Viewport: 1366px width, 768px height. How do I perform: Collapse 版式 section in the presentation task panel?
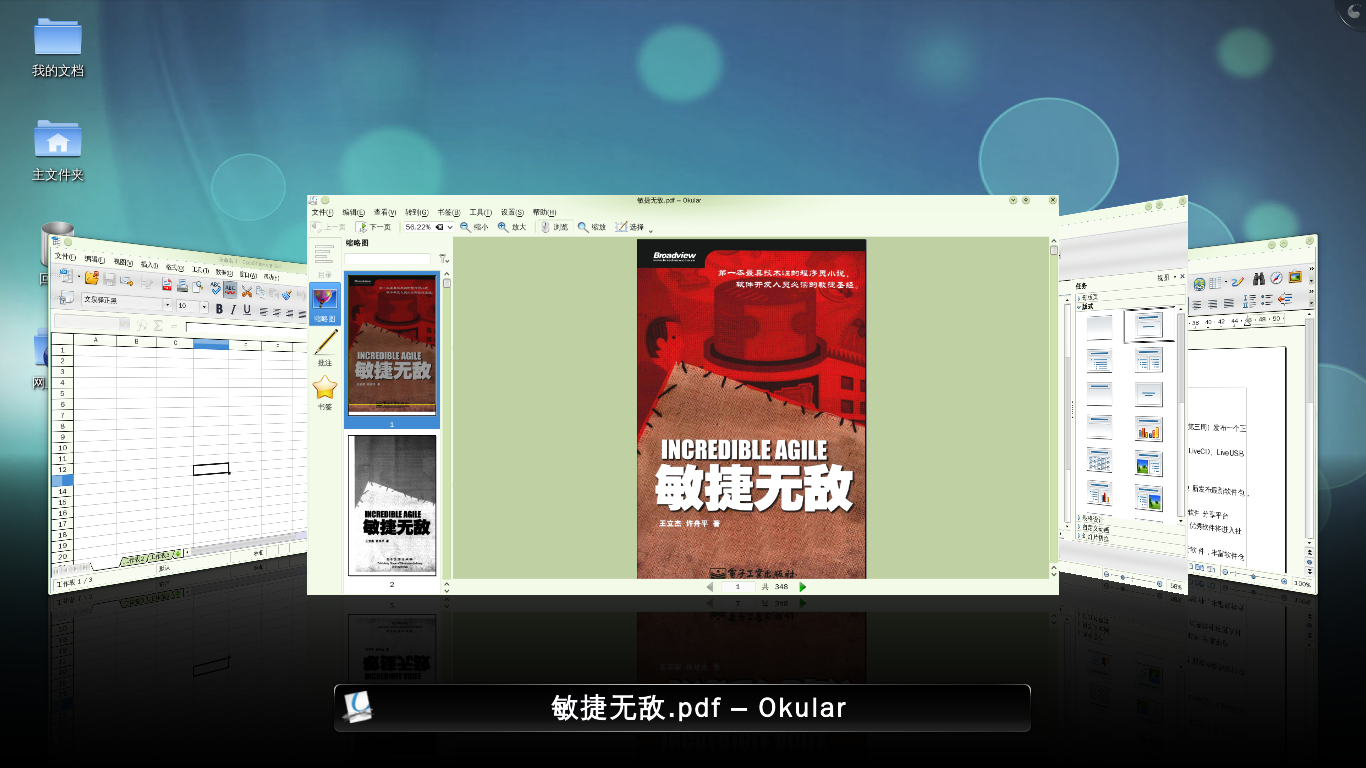1086,307
